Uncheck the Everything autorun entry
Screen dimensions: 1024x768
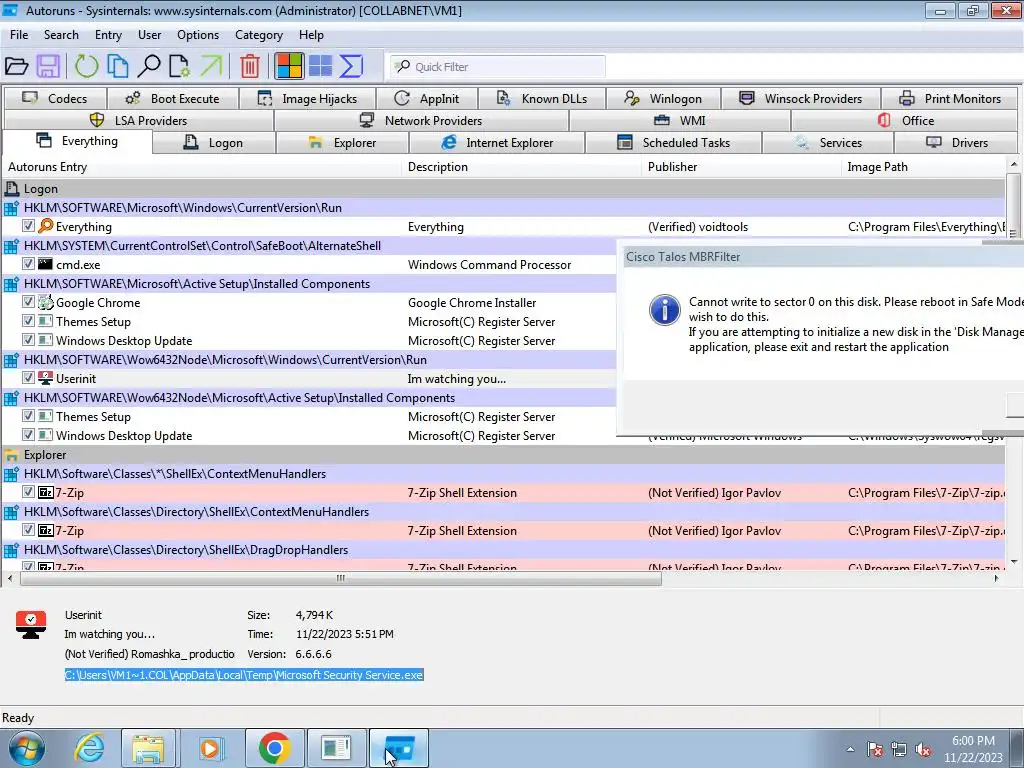(x=28, y=226)
